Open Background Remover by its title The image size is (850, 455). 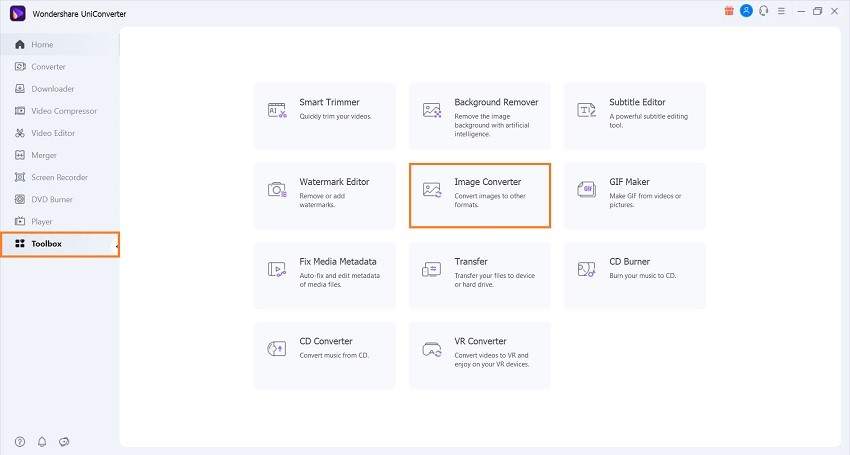pos(497,102)
